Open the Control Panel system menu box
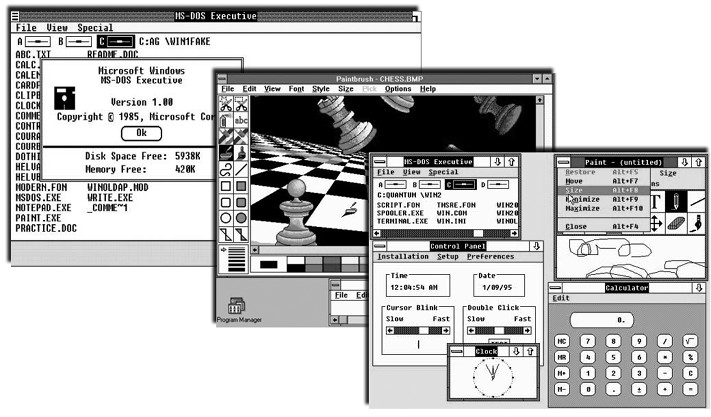Image resolution: width=711 pixels, height=417 pixels. point(379,245)
